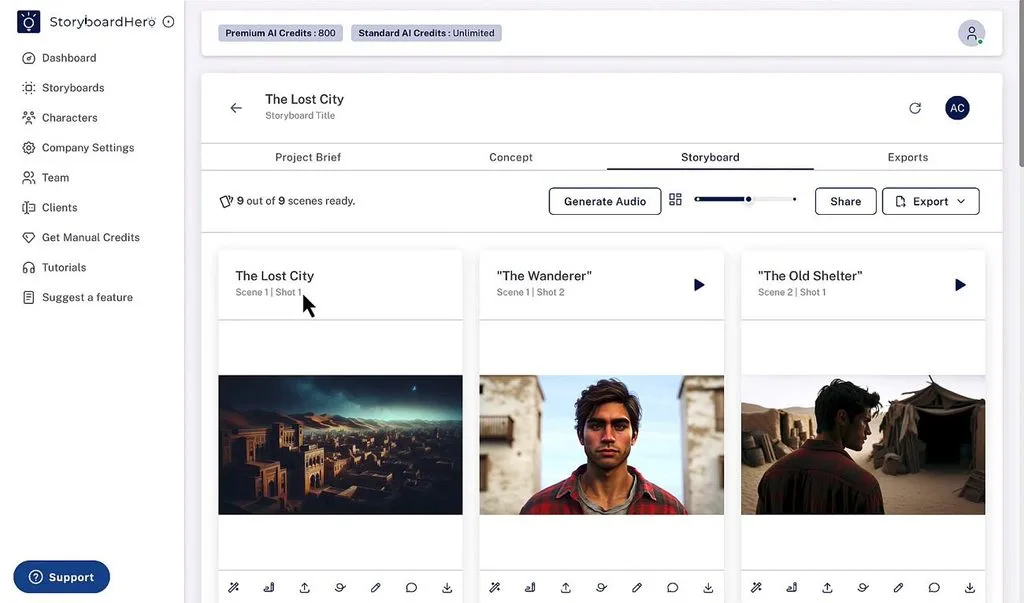Switch to the Exports tab

pyautogui.click(x=908, y=157)
